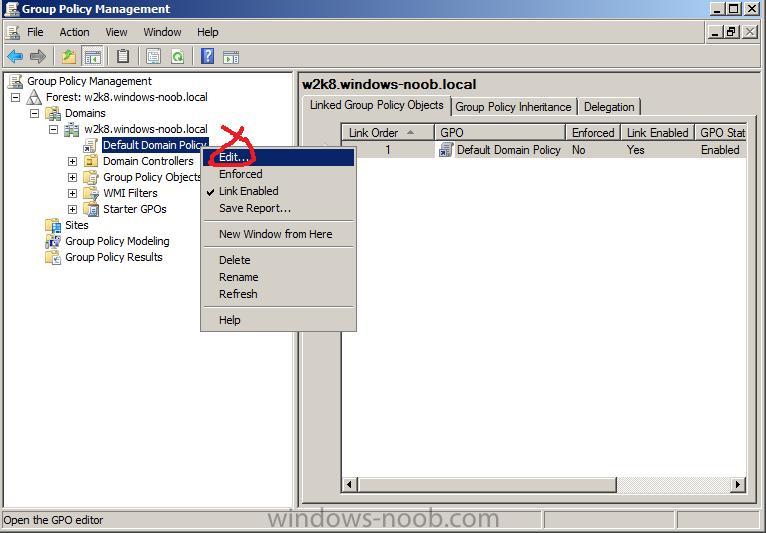
Task: Switch to Group Policy Inheritance tab
Action: pyautogui.click(x=513, y=107)
